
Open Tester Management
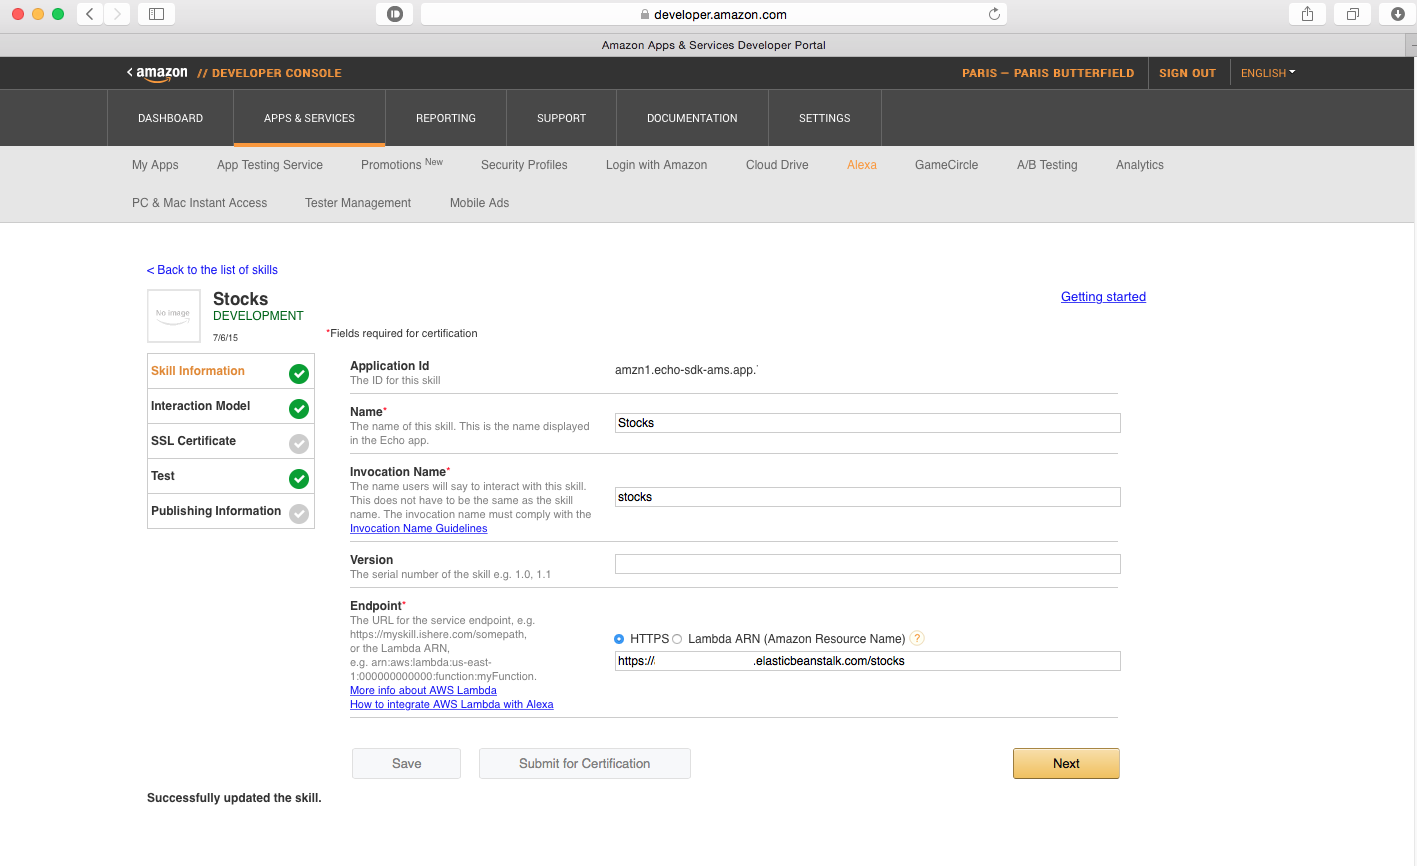pyautogui.click(x=358, y=203)
